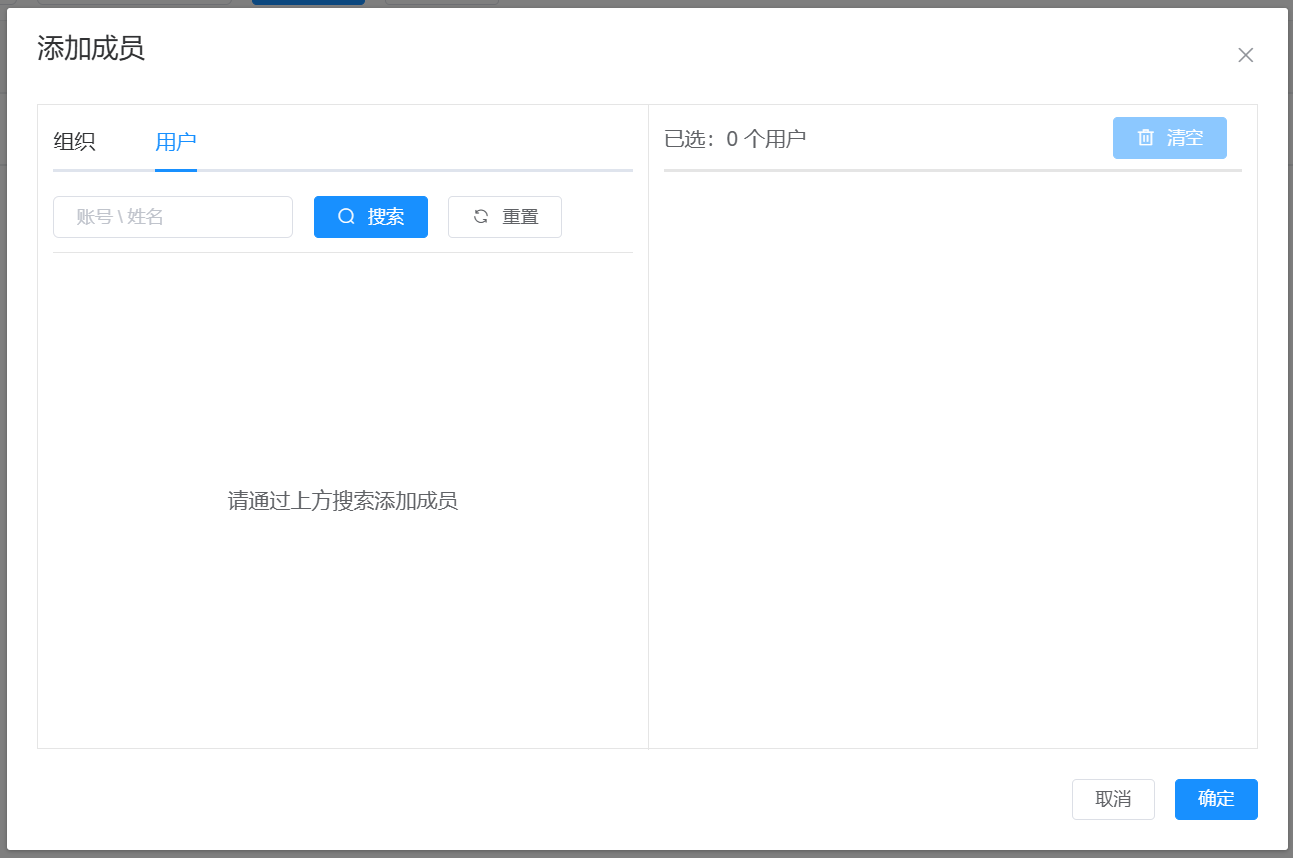
Task: Click the refresh arrows icon in 重置
Action: 481,217
